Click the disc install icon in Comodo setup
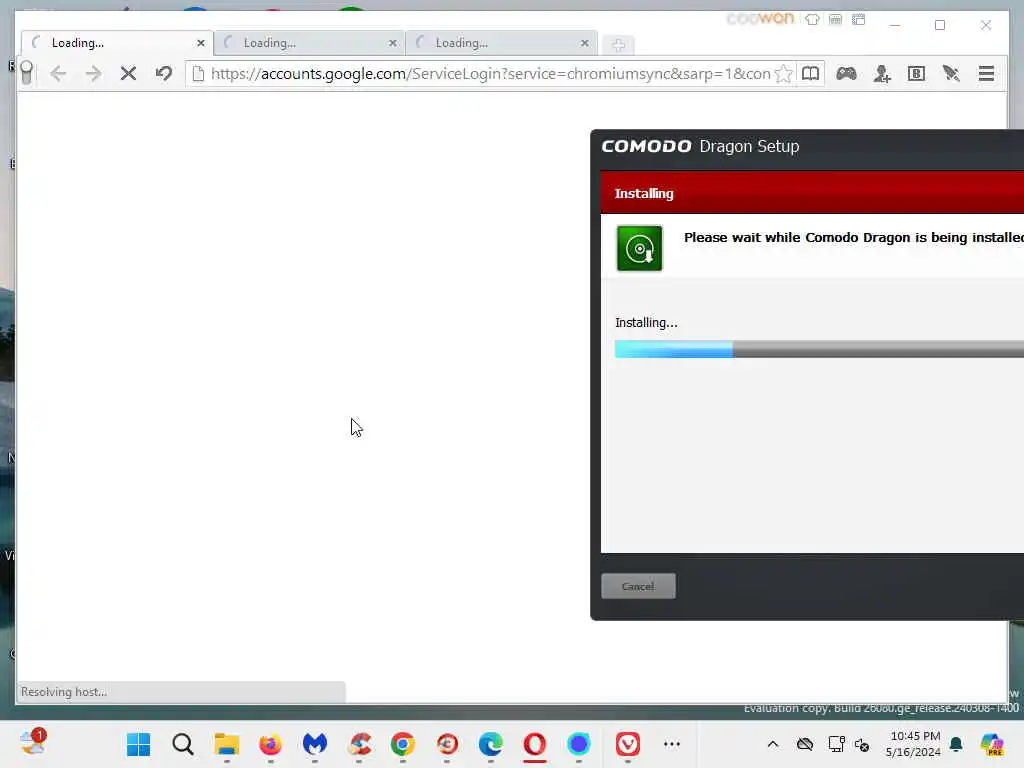1024x768 pixels. (639, 248)
